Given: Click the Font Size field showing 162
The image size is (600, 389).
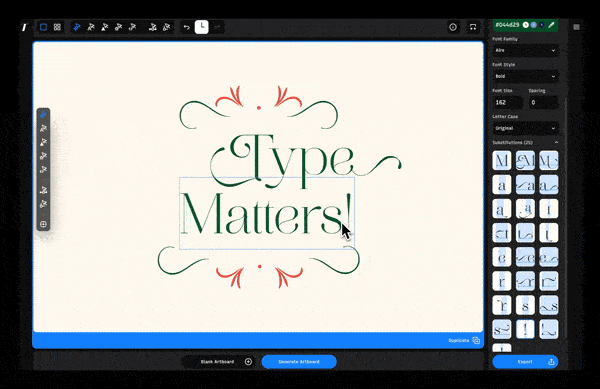Looking at the screenshot, I should tap(507, 103).
